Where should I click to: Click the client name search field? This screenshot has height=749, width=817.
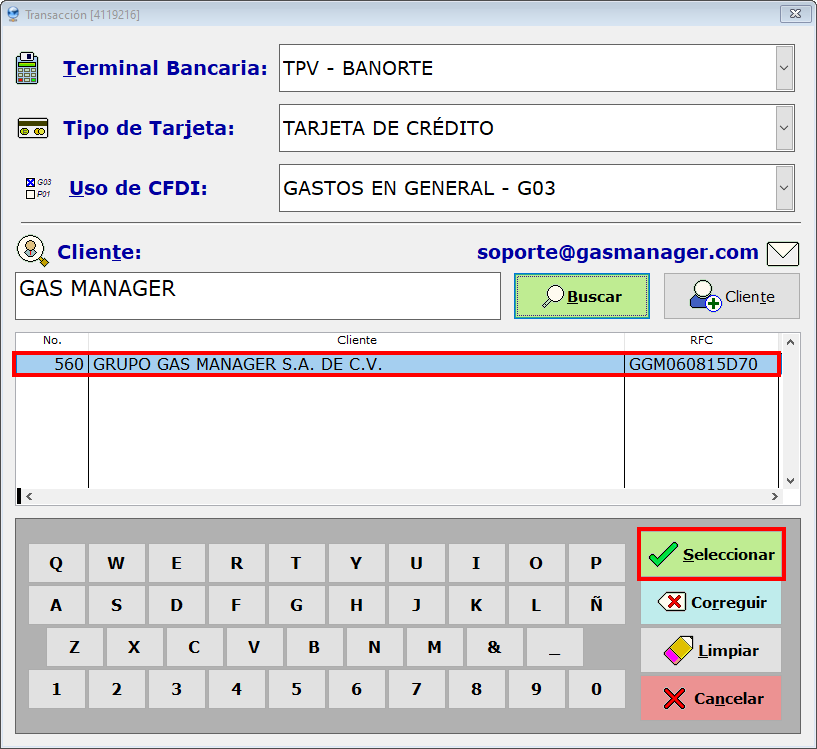[x=258, y=296]
